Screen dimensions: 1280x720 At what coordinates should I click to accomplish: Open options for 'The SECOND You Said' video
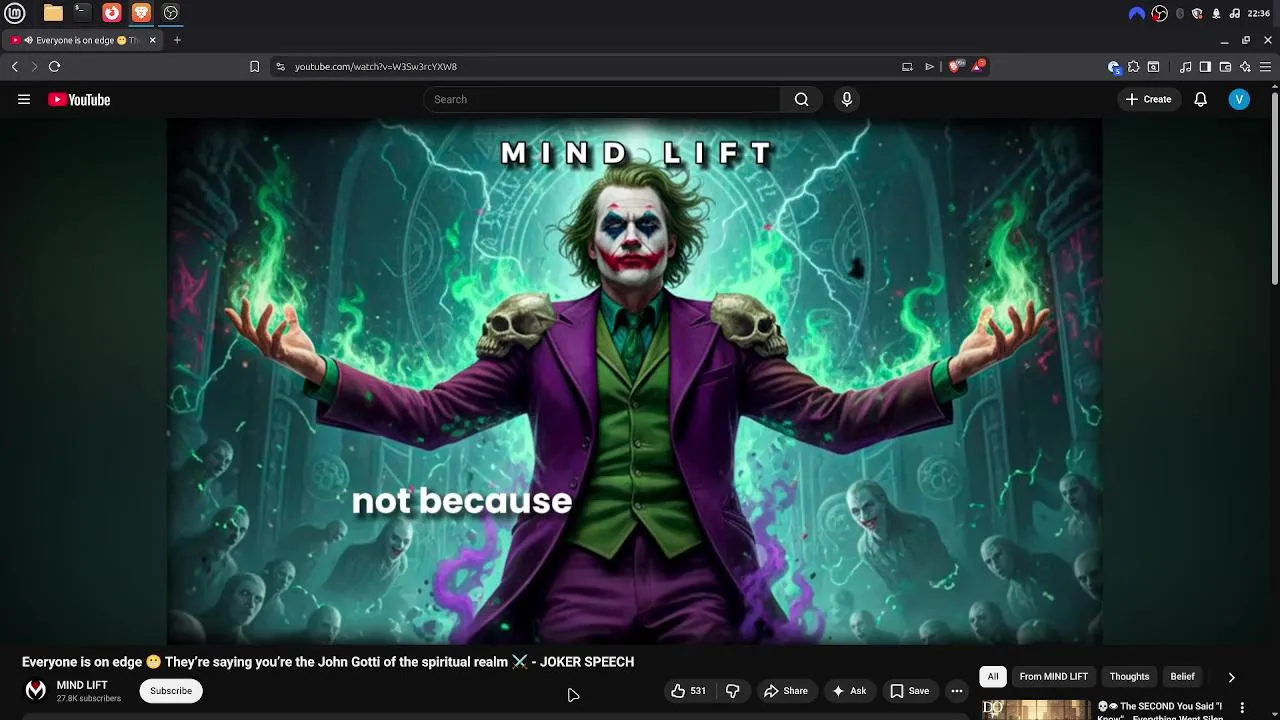tap(1242, 708)
